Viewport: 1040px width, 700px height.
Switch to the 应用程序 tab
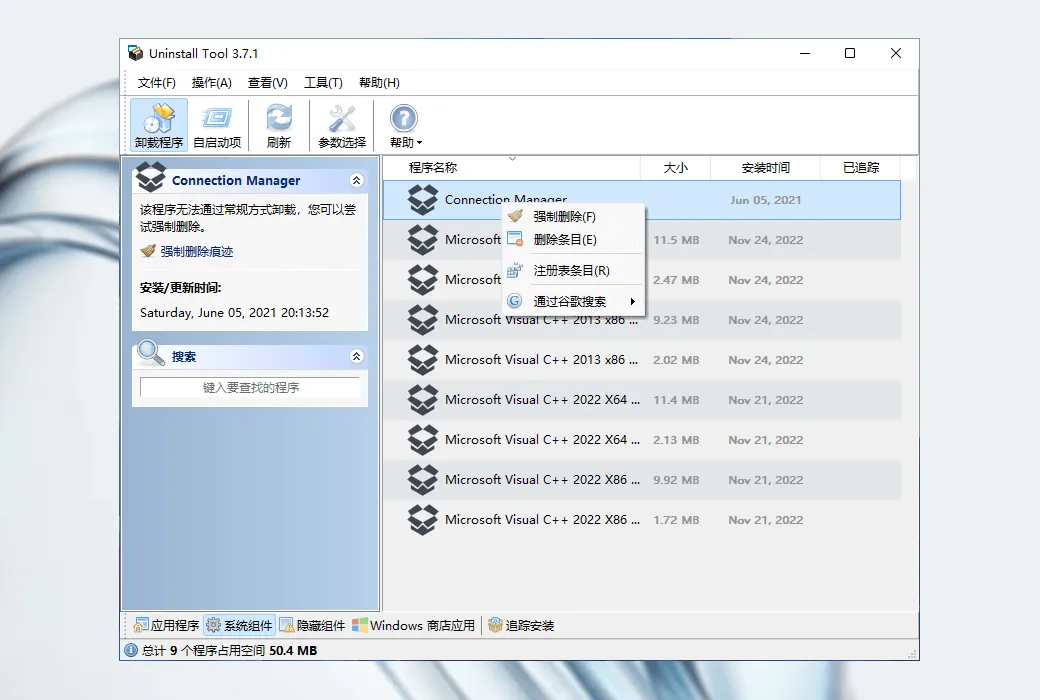click(x=166, y=625)
